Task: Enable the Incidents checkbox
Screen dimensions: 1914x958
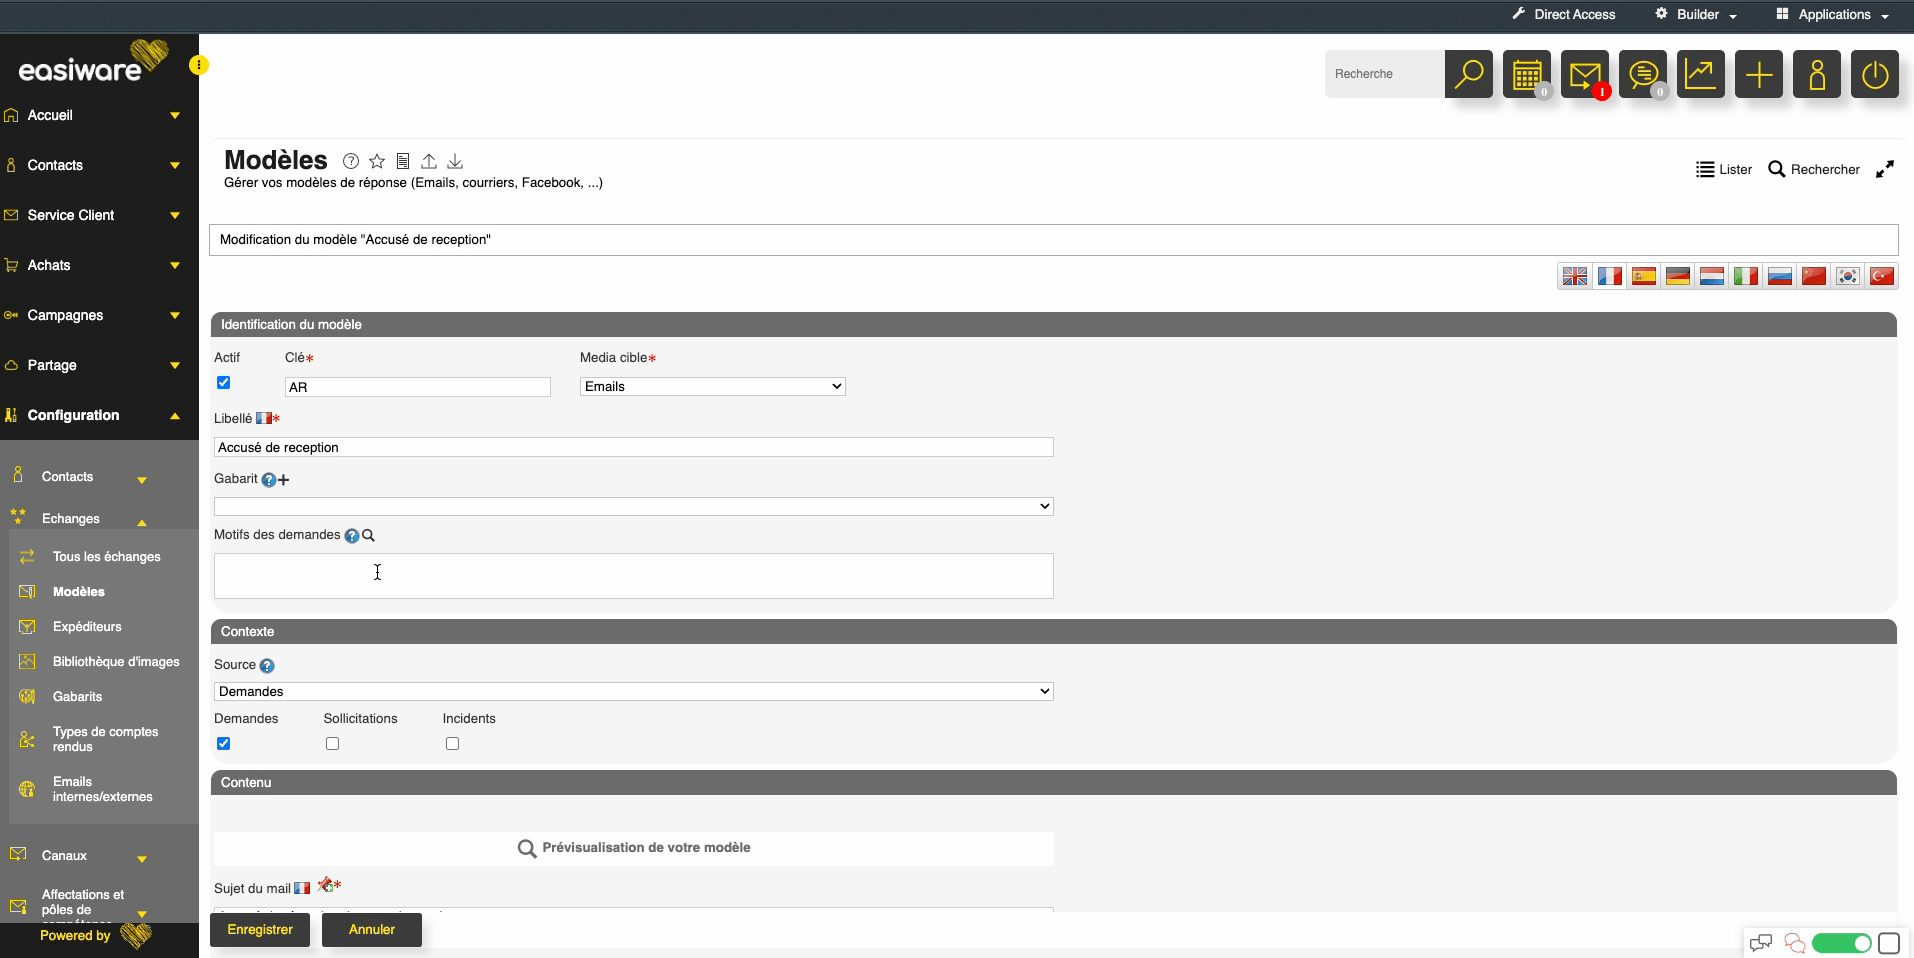Action: tap(453, 744)
